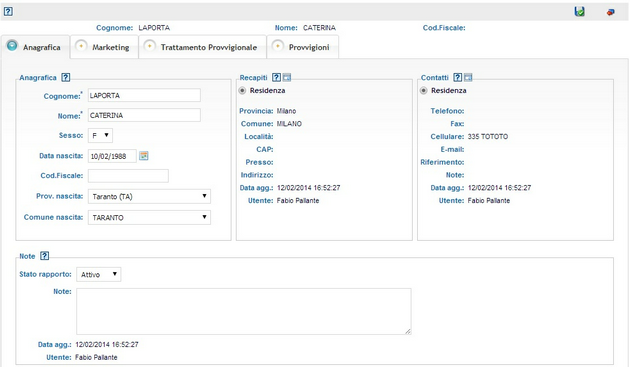Open the calendar picker for Data nascita
The image size is (630, 367).
coord(143,156)
